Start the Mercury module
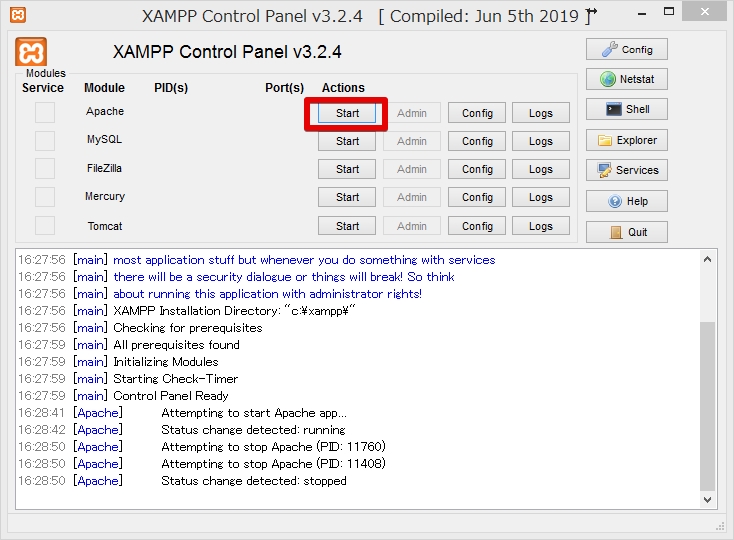Screen dimensions: 734x540 (x=347, y=197)
